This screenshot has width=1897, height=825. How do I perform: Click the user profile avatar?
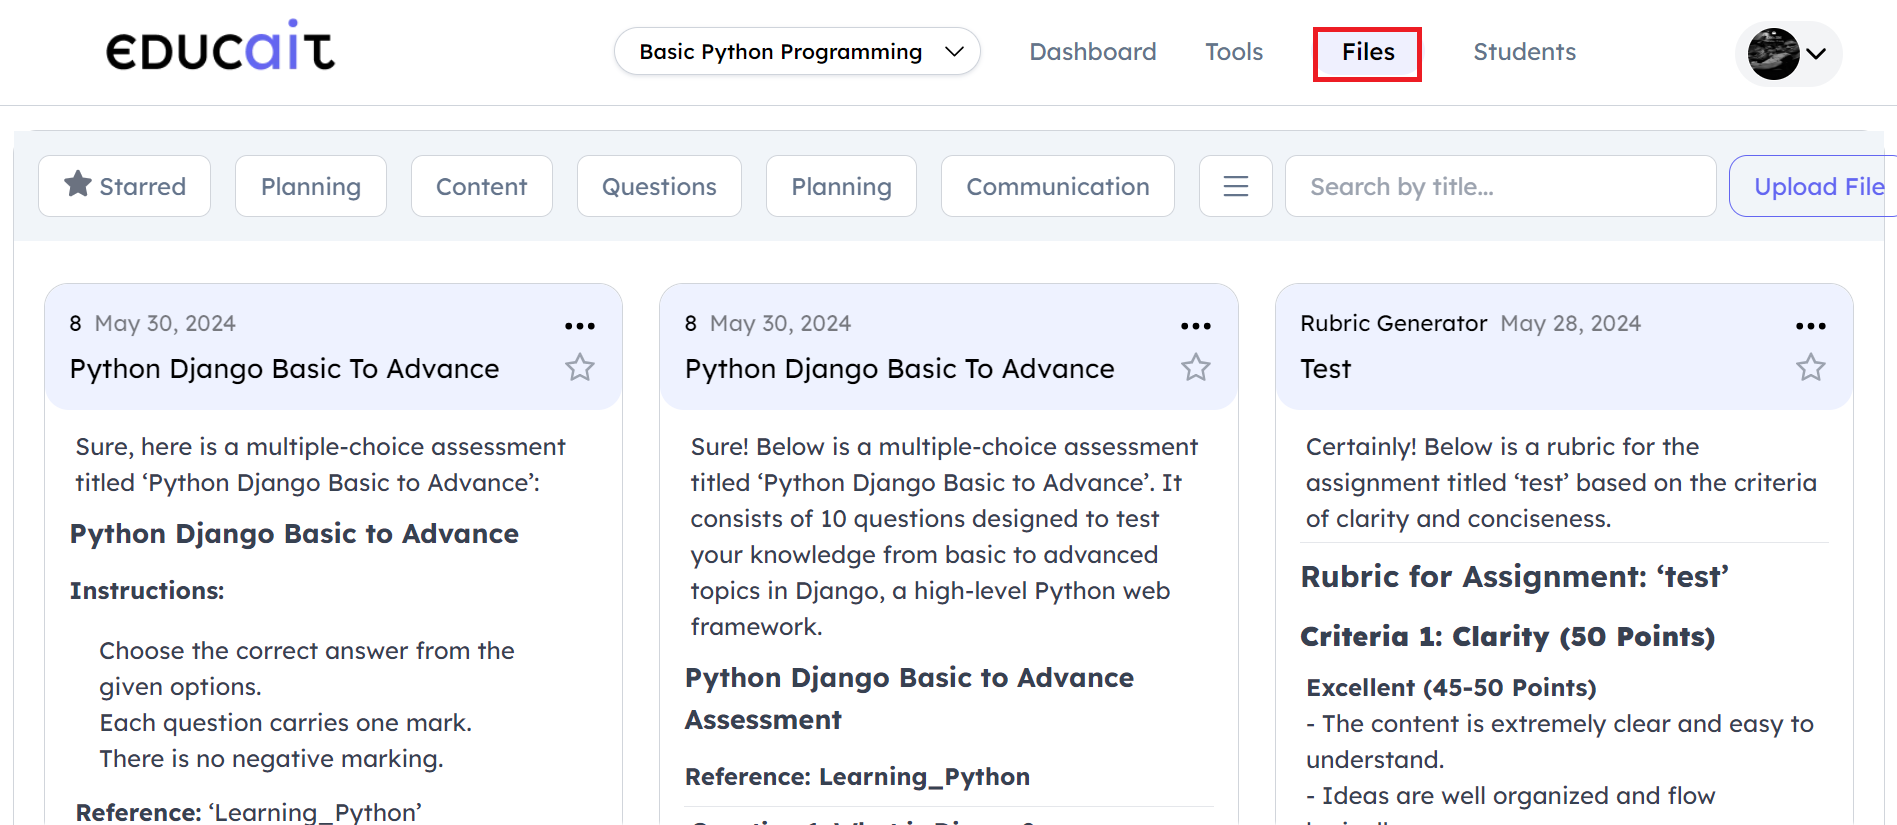[x=1773, y=54]
